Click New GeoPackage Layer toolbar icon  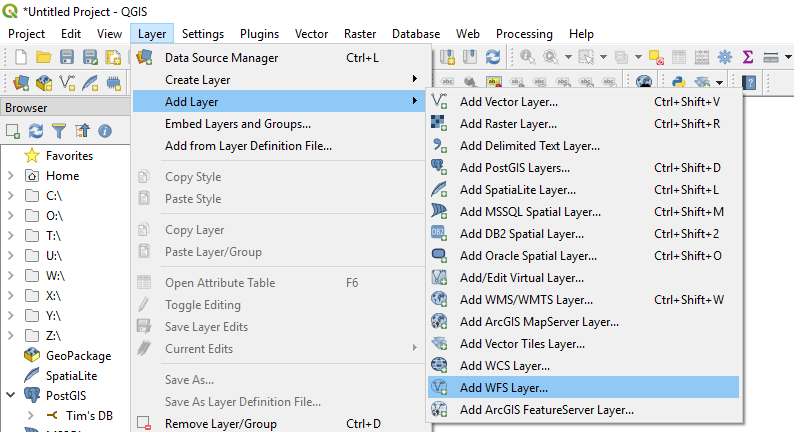pyautogui.click(x=44, y=82)
